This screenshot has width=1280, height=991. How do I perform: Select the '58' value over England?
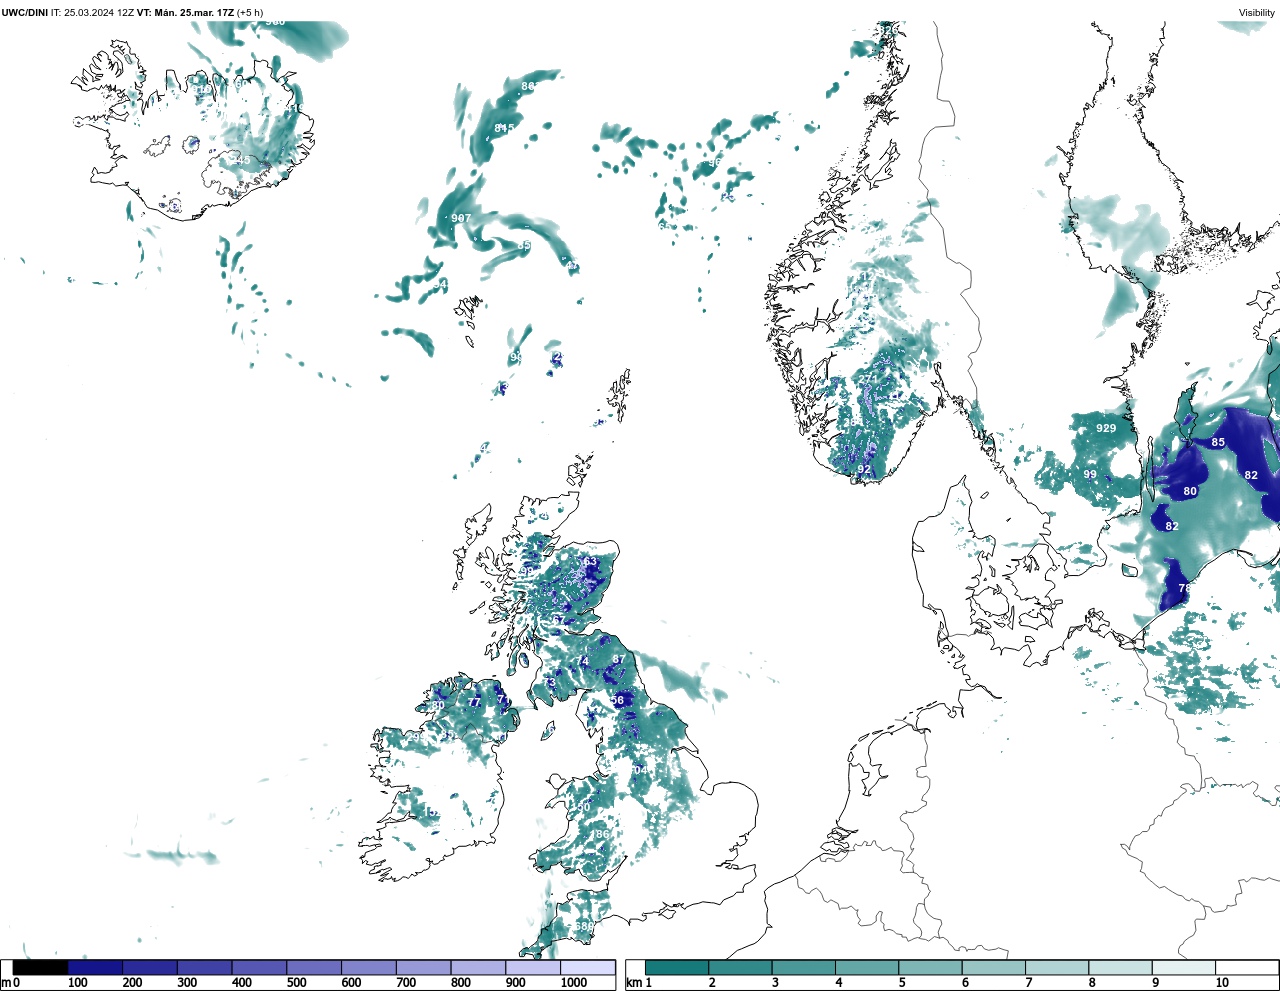[x=618, y=700]
